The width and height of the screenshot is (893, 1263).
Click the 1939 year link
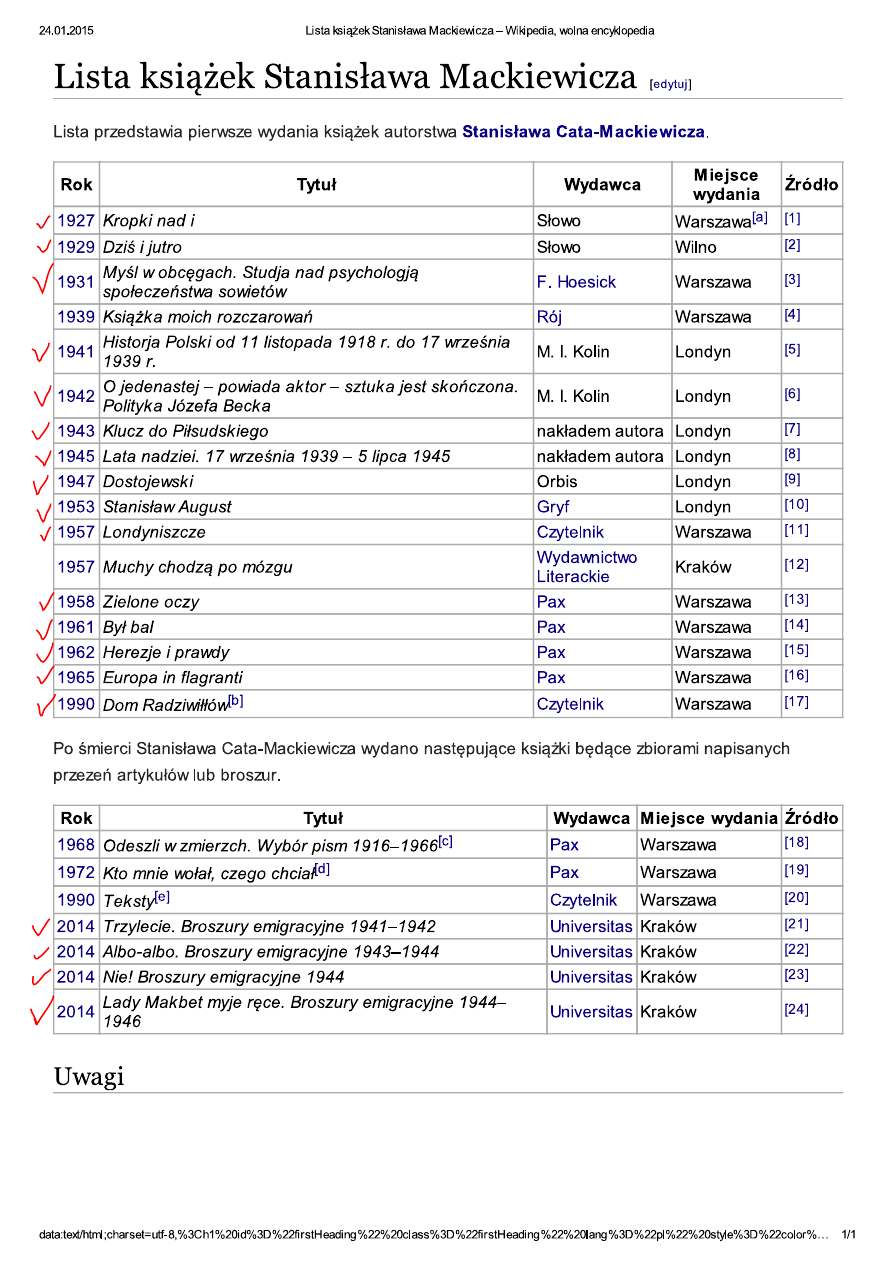75,317
